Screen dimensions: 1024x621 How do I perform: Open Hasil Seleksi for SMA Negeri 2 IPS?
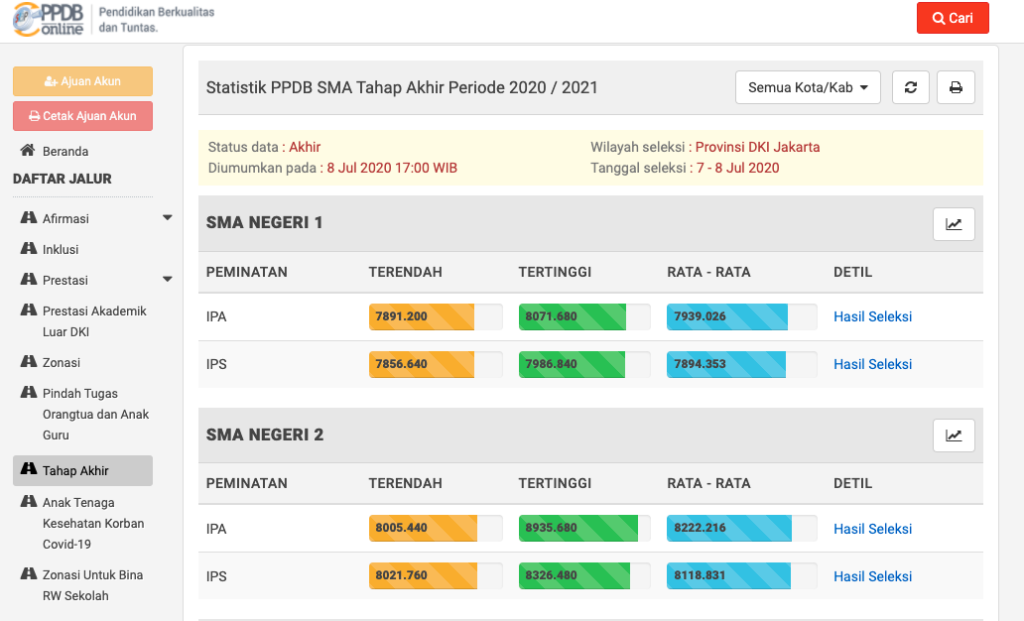click(x=872, y=576)
